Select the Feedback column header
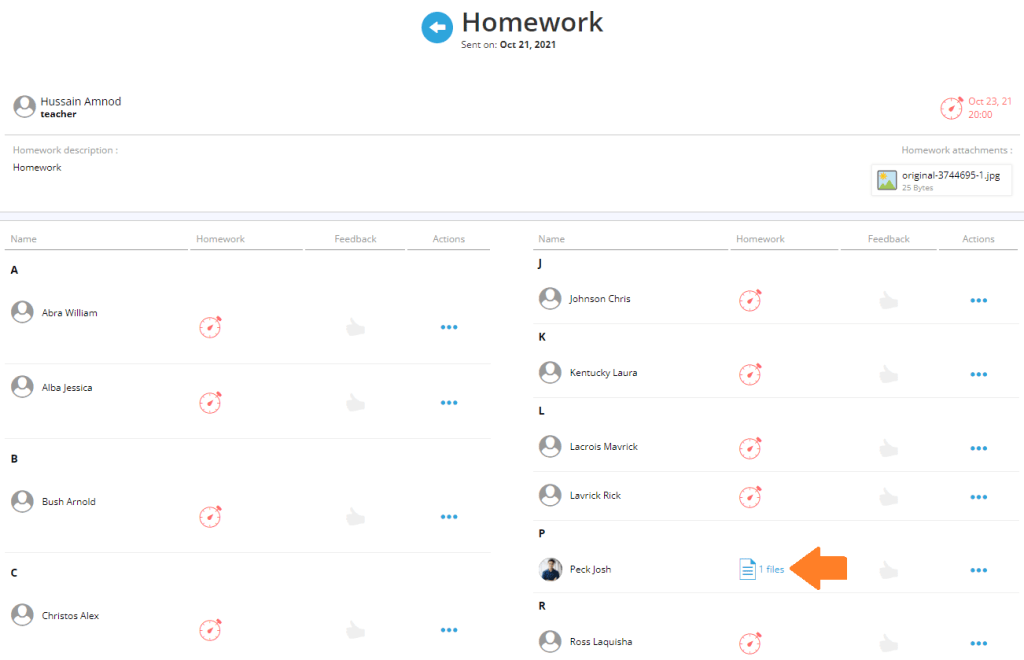The width and height of the screenshot is (1024, 660). tap(355, 238)
